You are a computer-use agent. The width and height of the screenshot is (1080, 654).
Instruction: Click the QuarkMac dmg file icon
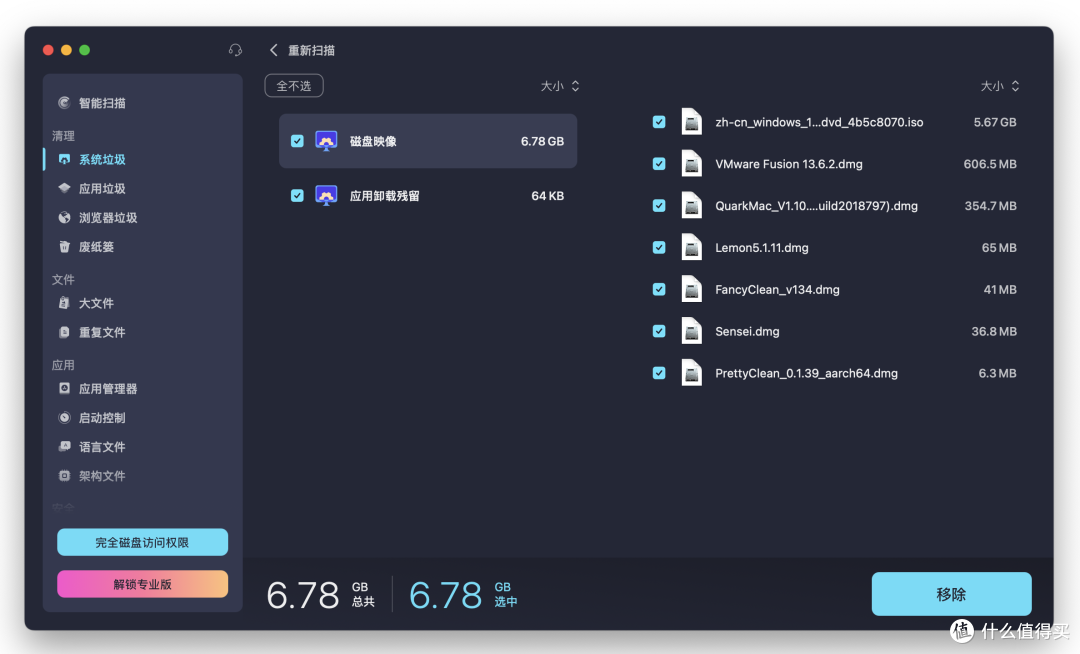coord(692,206)
